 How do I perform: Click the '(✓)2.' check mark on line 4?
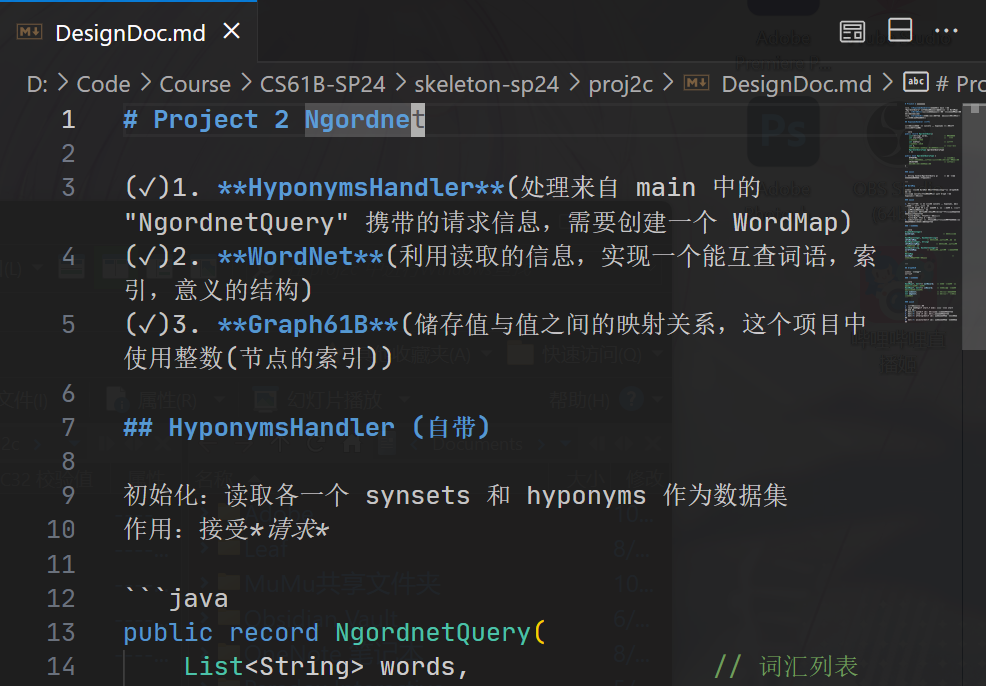(162, 257)
